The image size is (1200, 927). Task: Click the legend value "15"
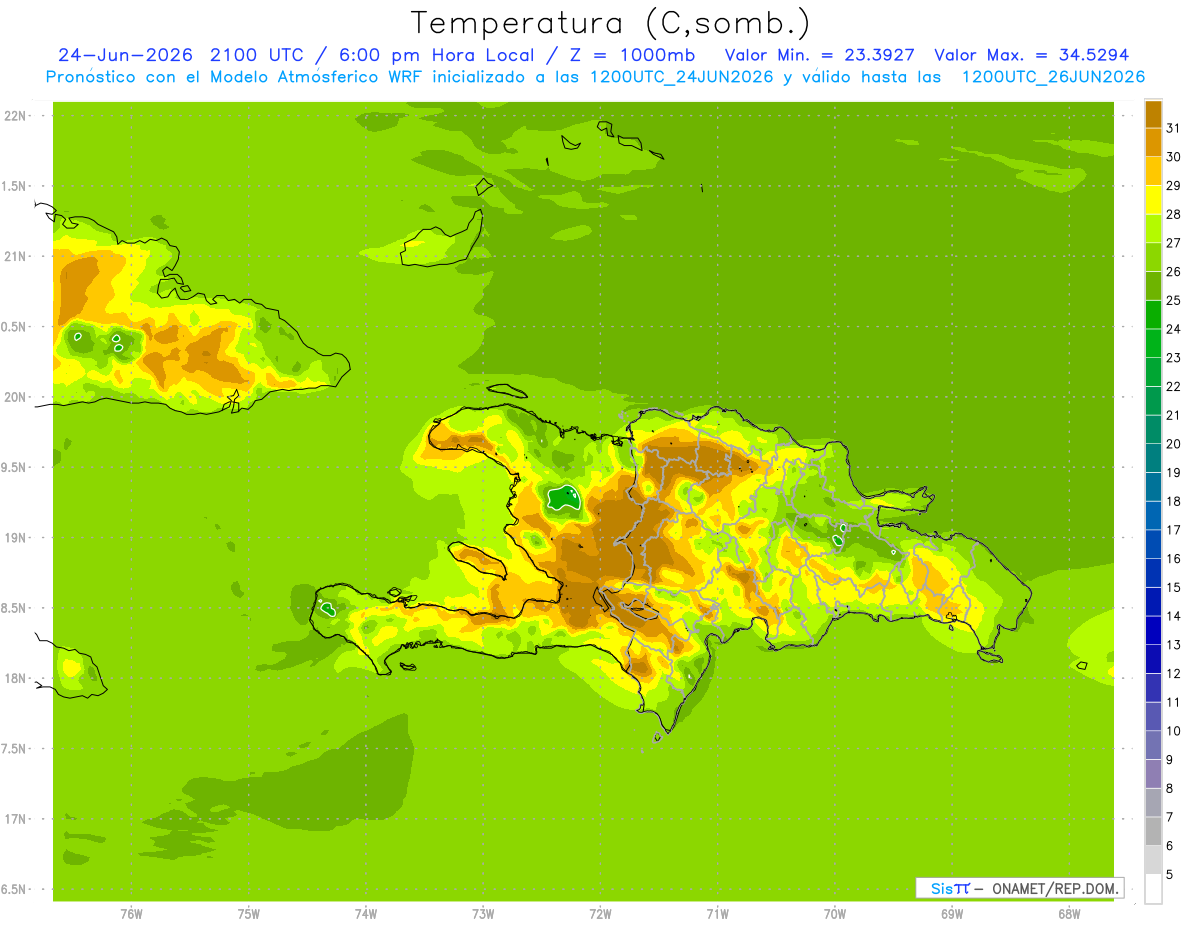(x=1174, y=587)
